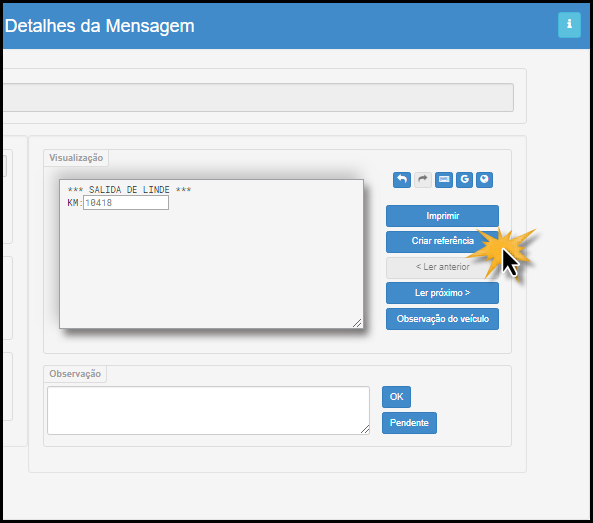Viewport: 593px width, 523px height.
Task: Click the Observação textarea resize handle
Action: pyautogui.click(x=365, y=429)
